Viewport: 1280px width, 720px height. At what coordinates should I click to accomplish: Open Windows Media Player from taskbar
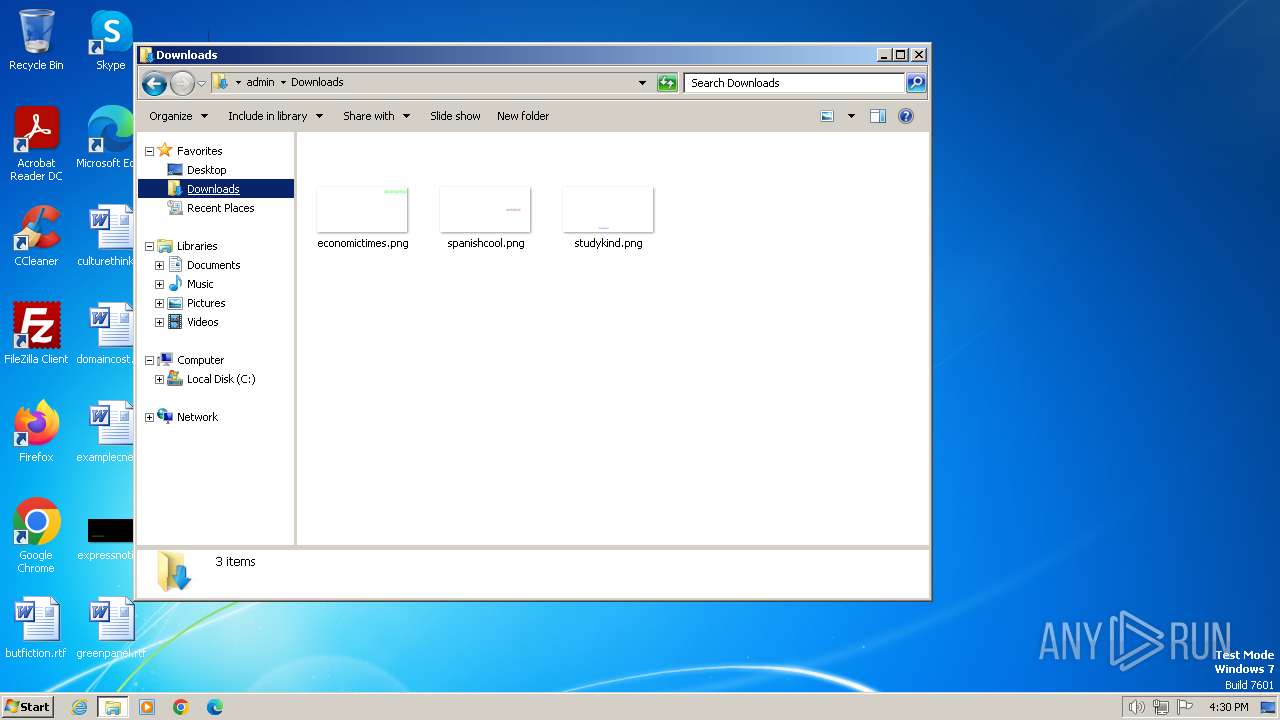(x=147, y=707)
